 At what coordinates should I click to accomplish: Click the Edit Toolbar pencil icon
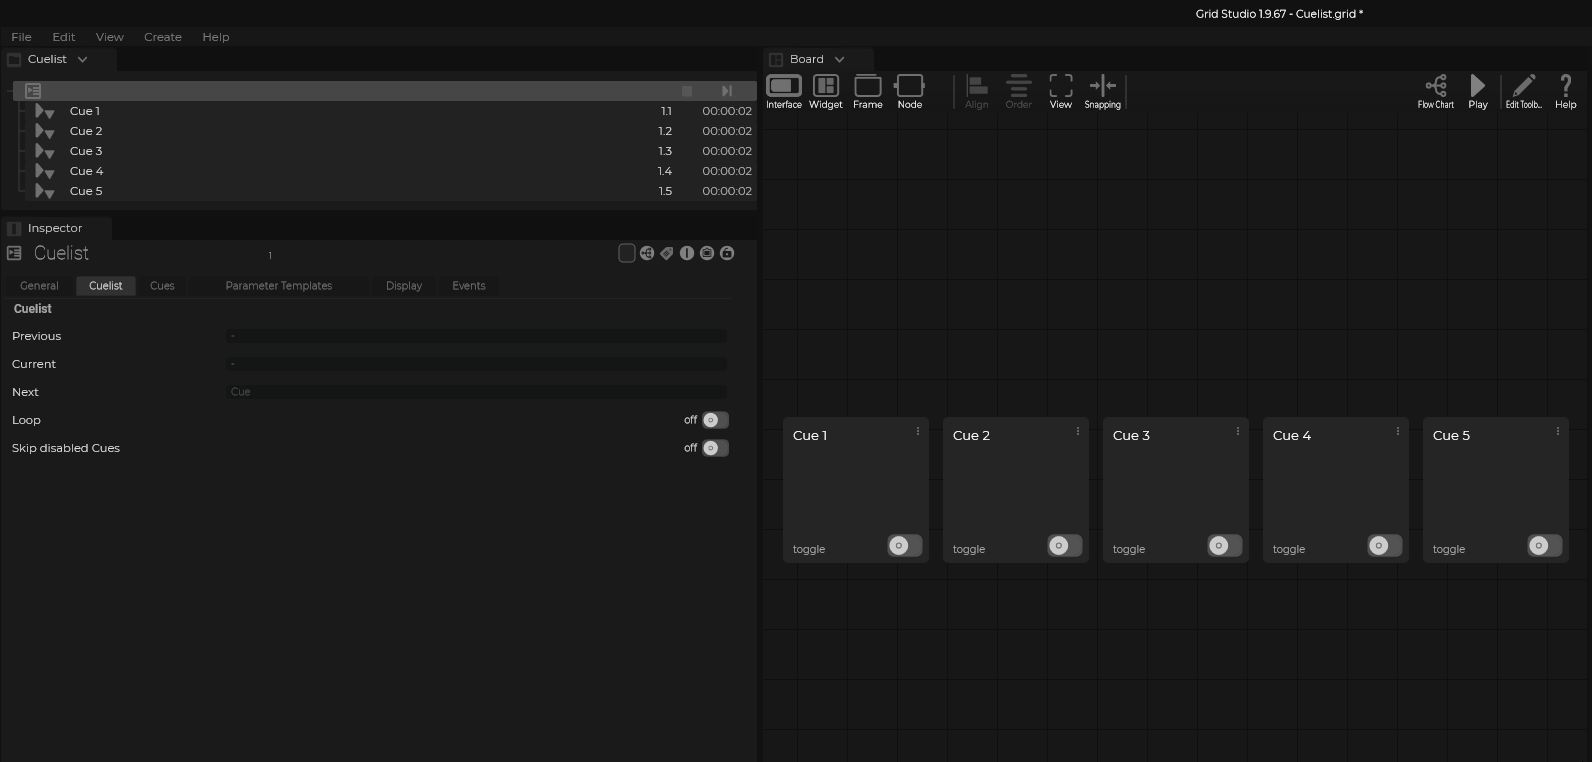pos(1523,91)
